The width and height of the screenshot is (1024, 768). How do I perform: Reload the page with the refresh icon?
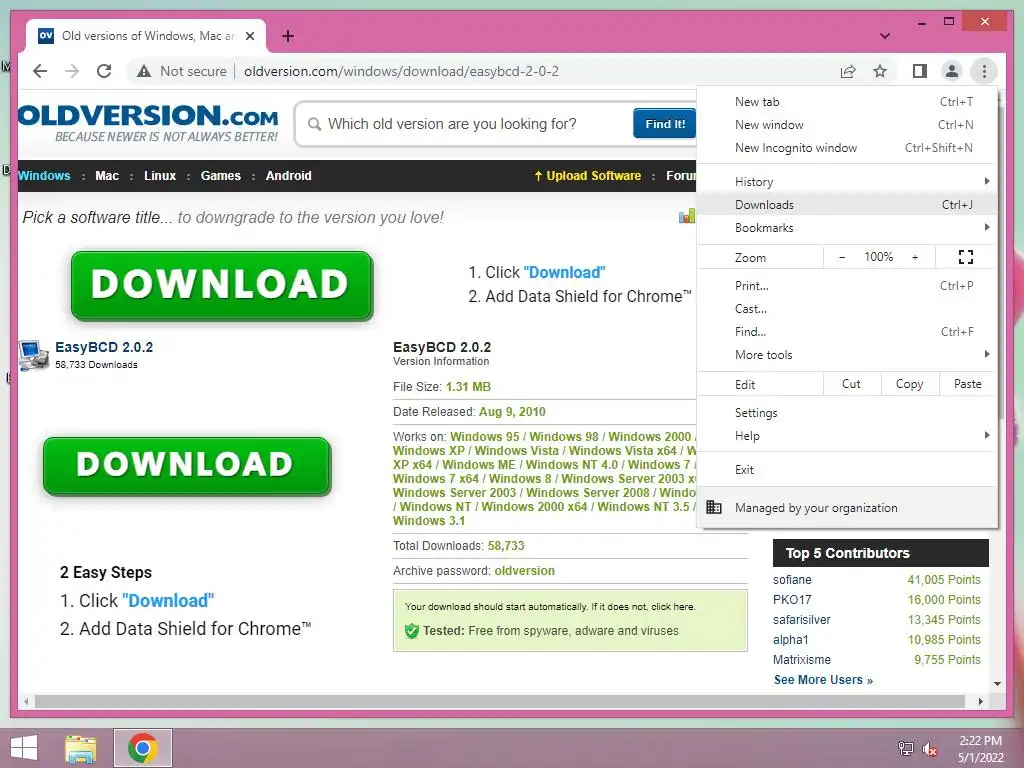point(104,71)
